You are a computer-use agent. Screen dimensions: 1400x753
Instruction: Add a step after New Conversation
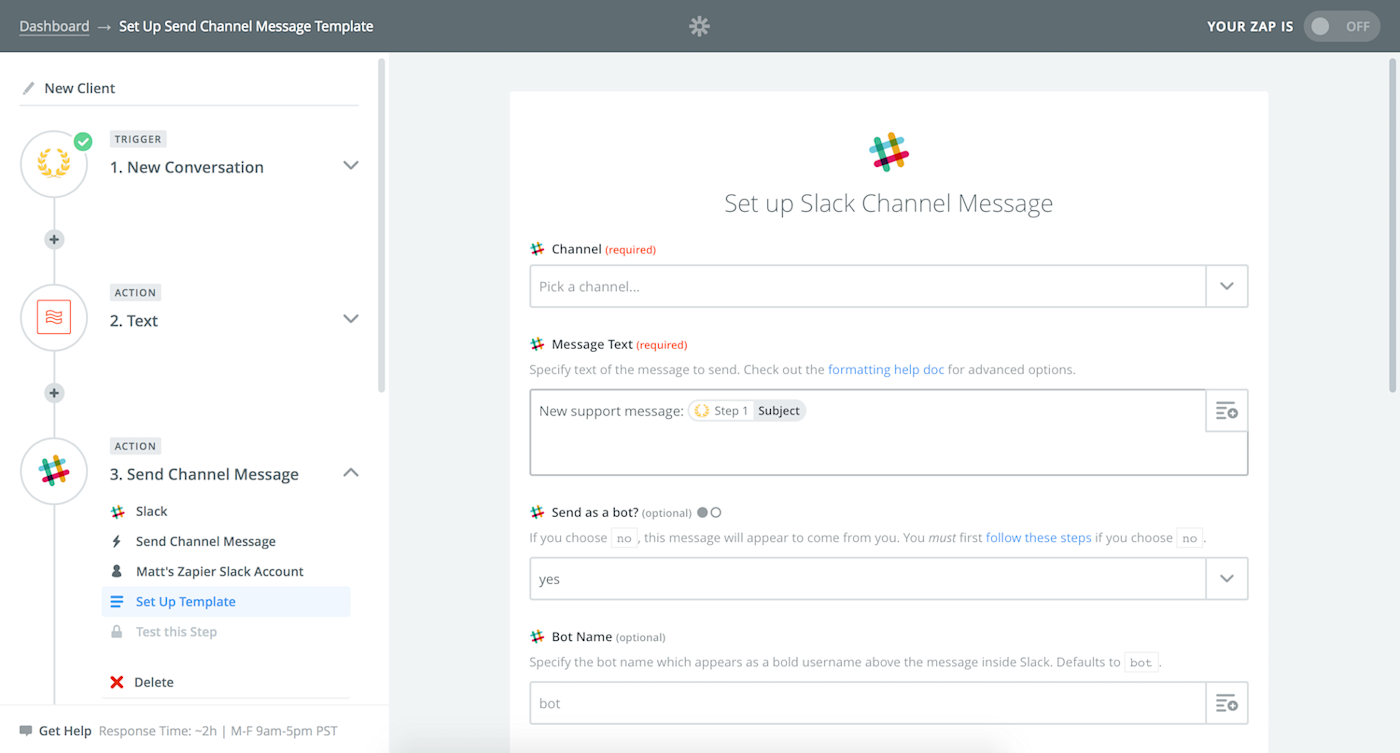point(54,239)
